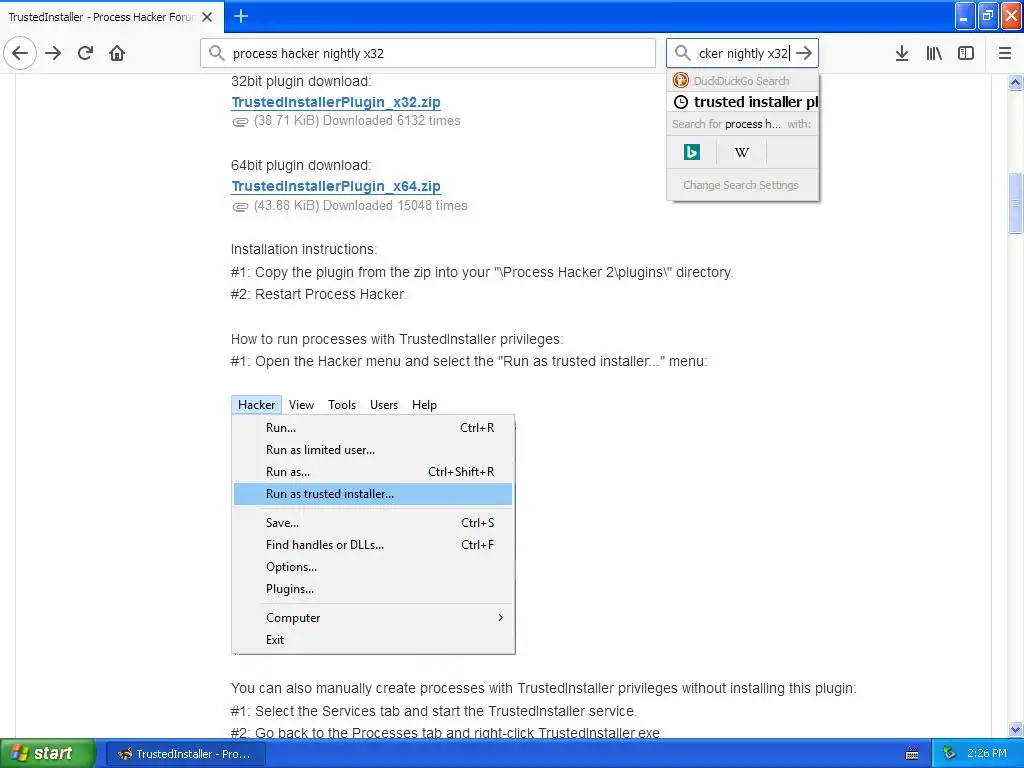Download TrustedInstallerPlugin_x32.zip
Viewport: 1024px width, 768px height.
pyautogui.click(x=336, y=102)
